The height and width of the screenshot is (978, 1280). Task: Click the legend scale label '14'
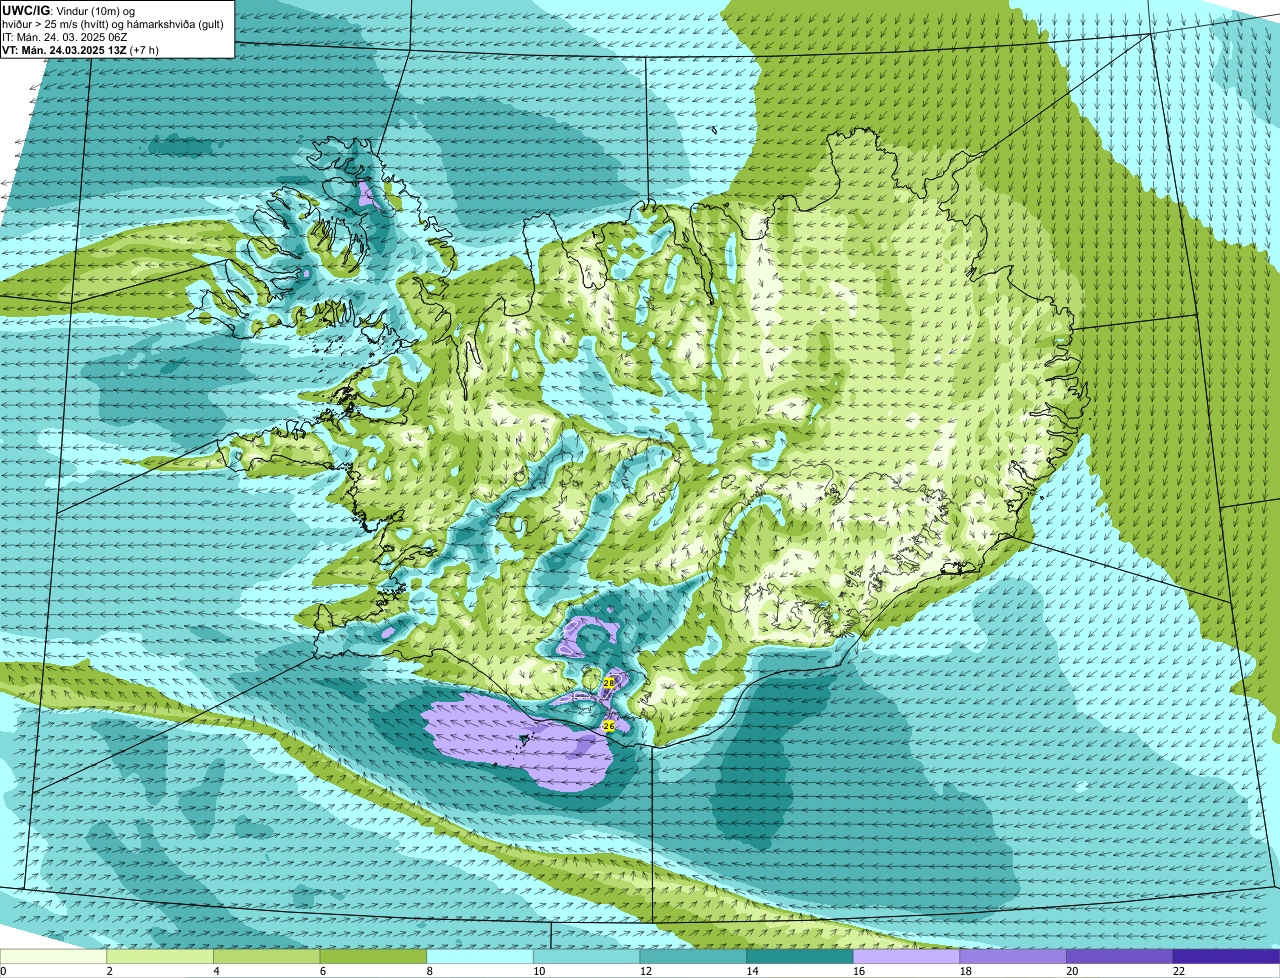coord(752,971)
